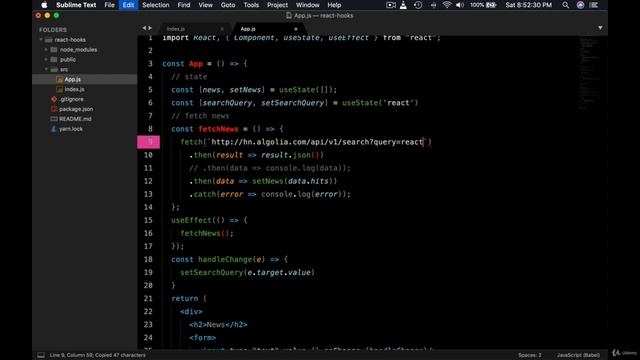Go to next tab with right arrow

pos(150,28)
